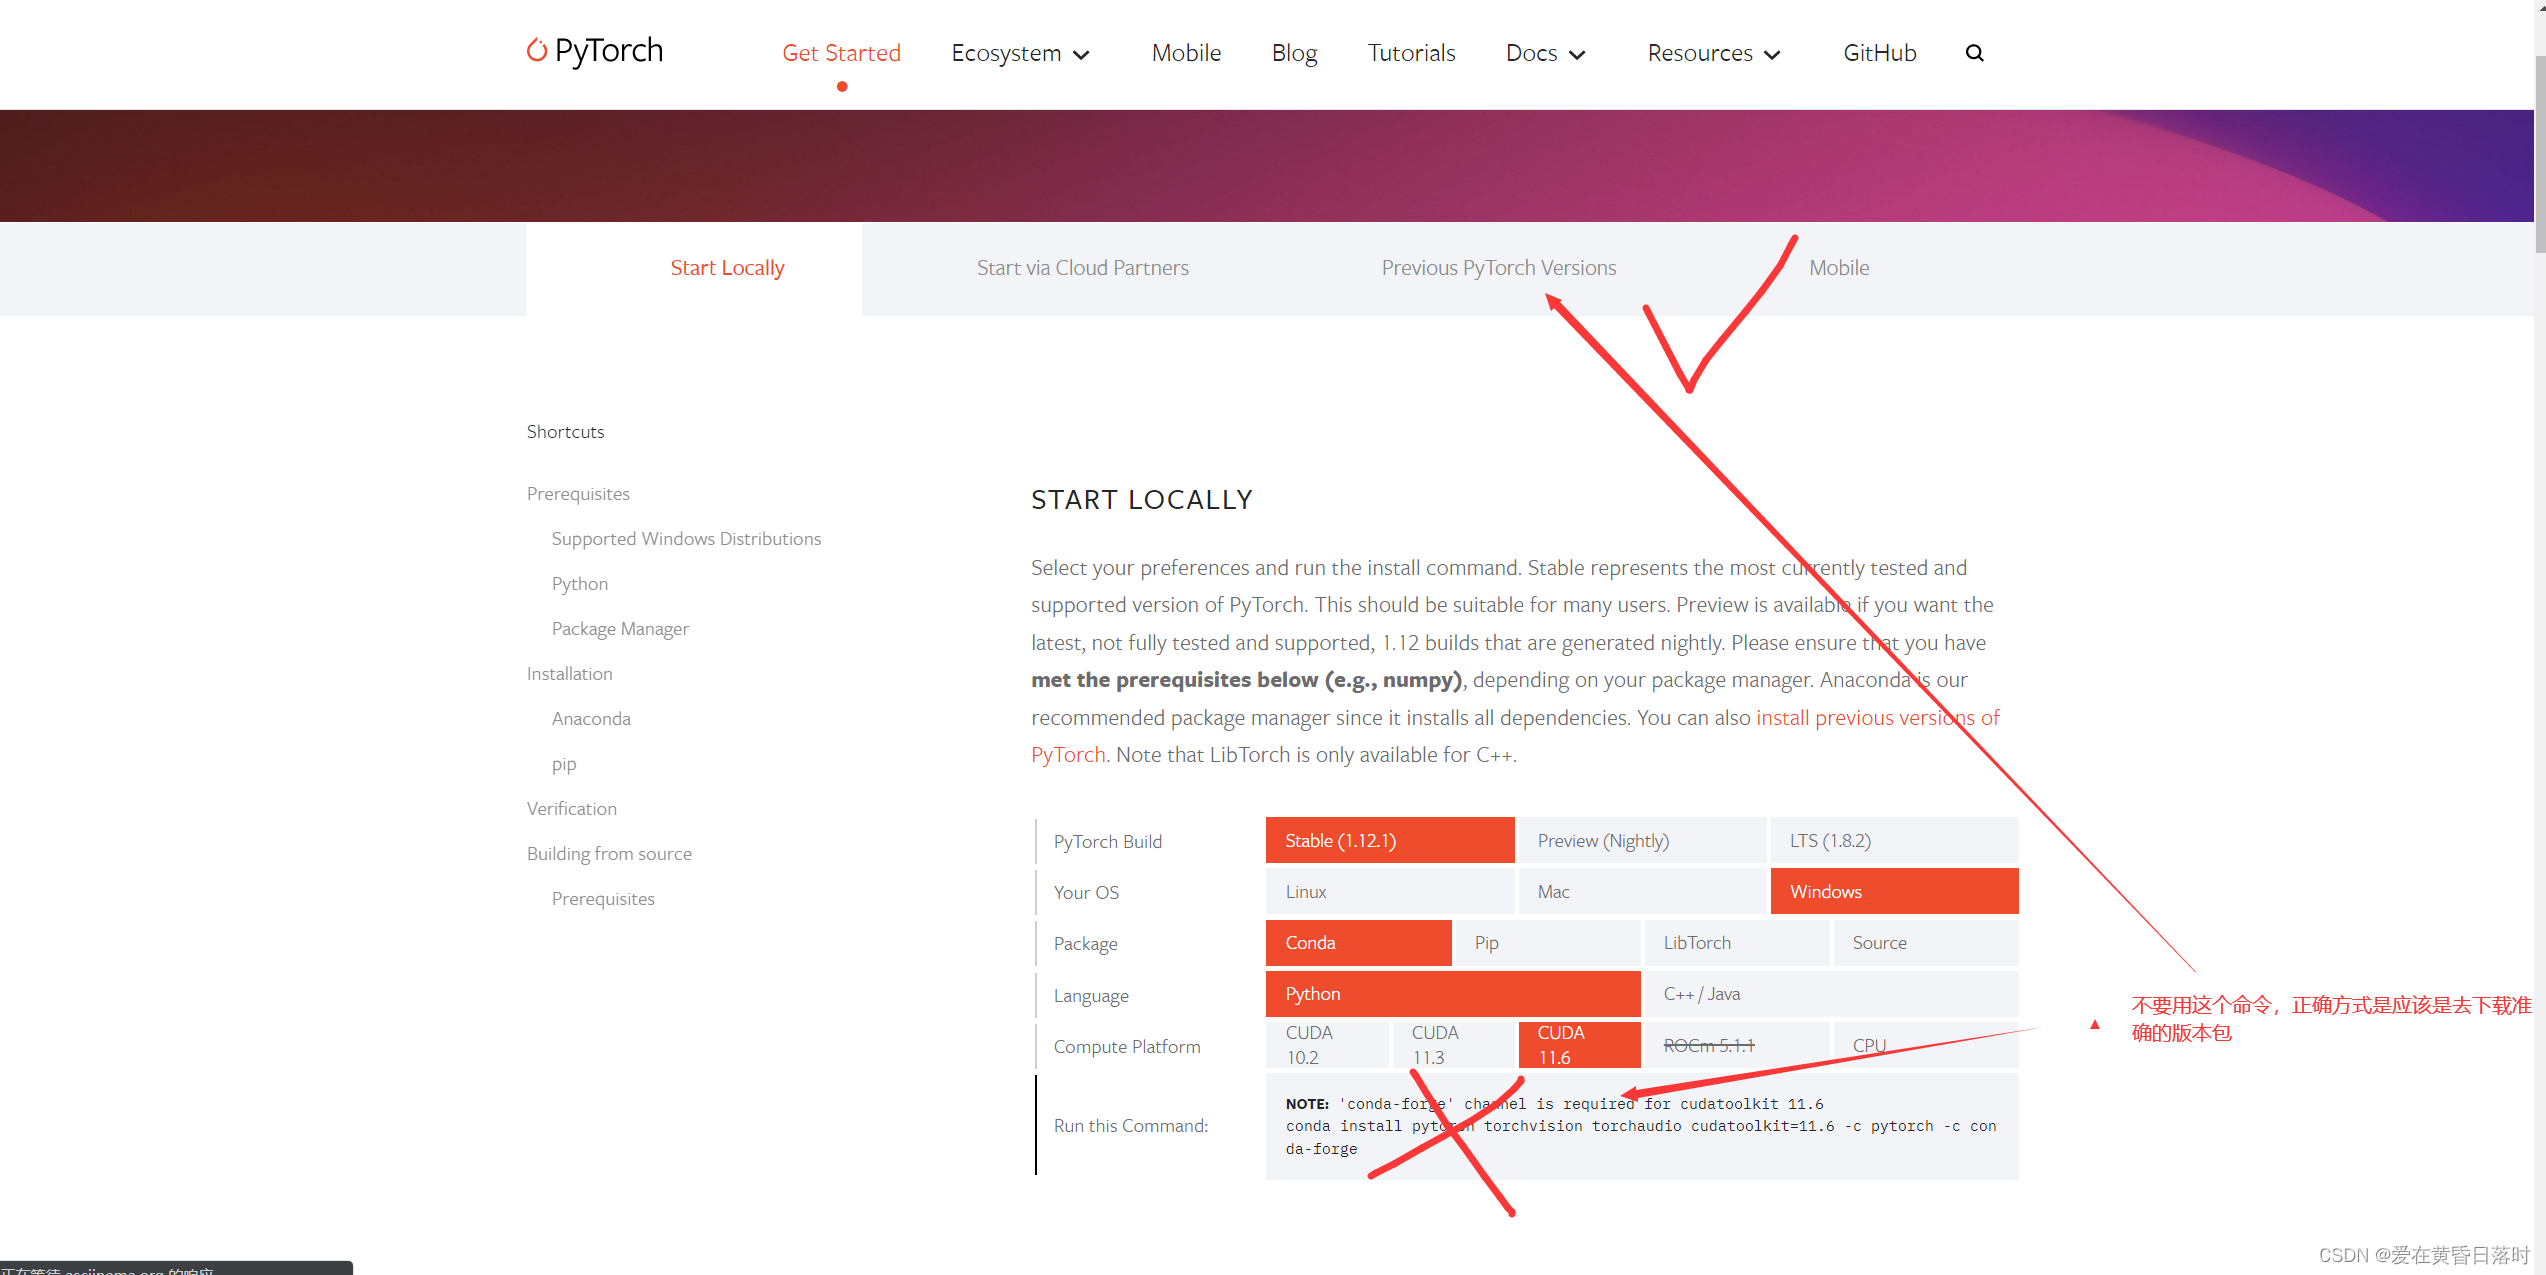The width and height of the screenshot is (2546, 1275).
Task: Jump to Python shortcut in sidebar
Action: tap(580, 584)
